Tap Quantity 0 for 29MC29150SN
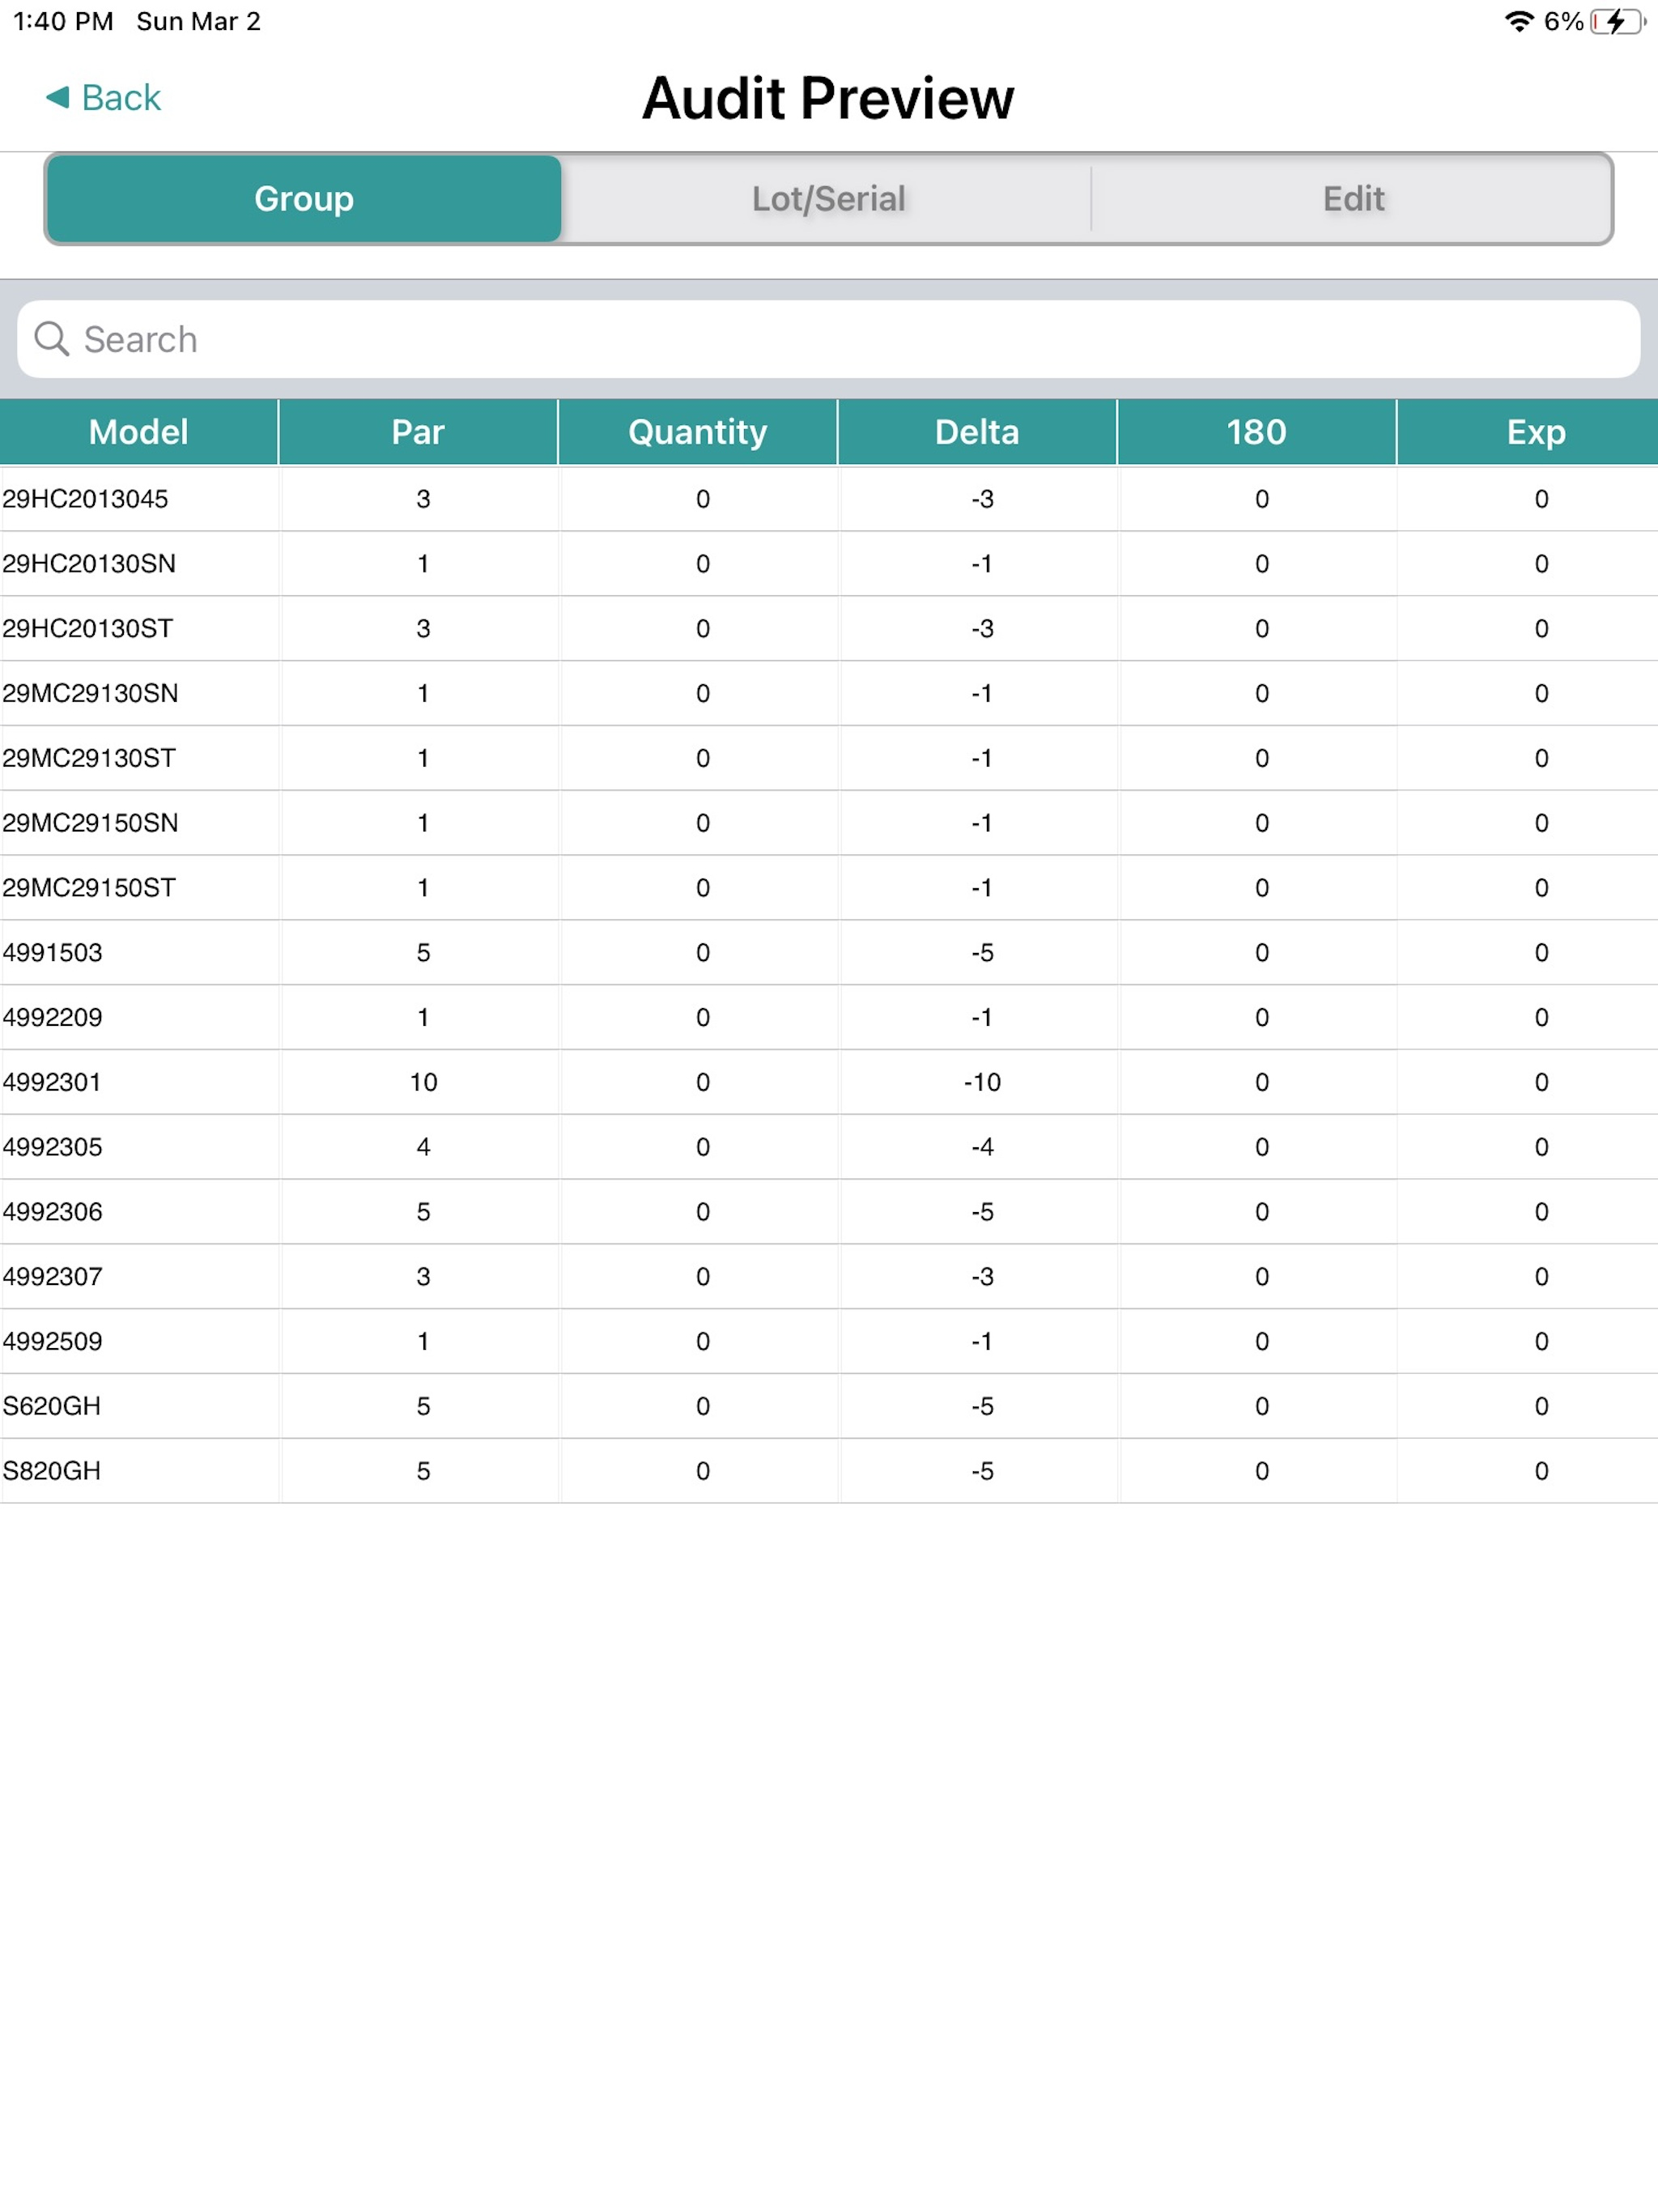 coord(703,823)
